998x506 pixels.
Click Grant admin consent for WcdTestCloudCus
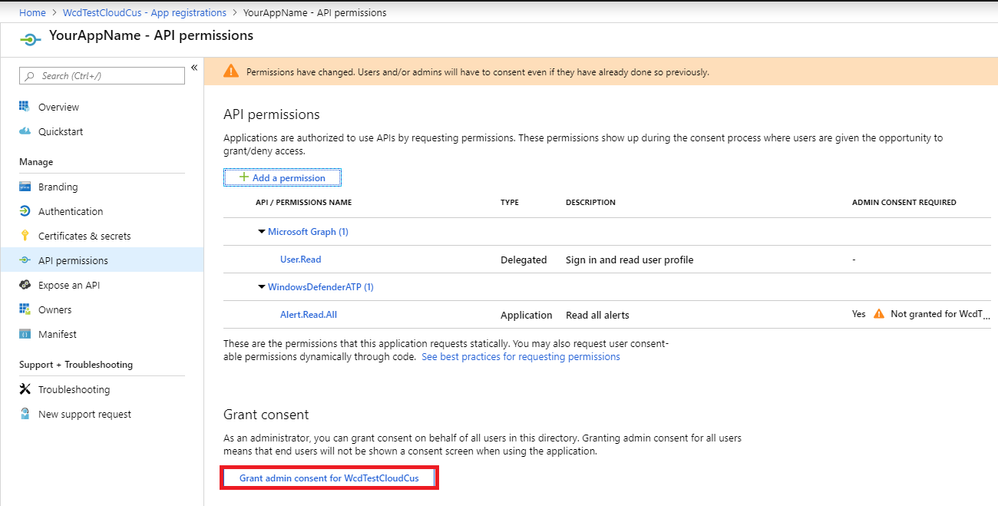329,478
